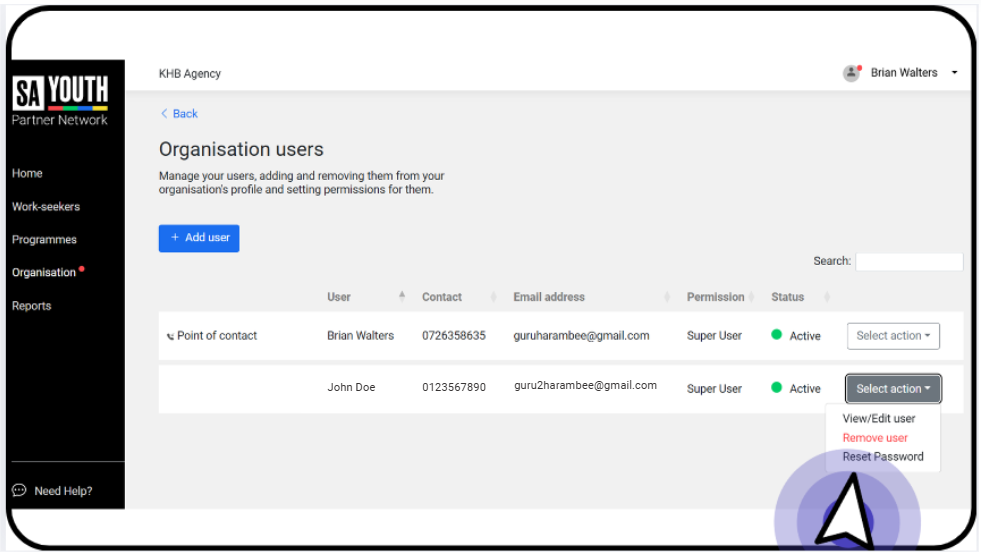981x553 pixels.
Task: Click the Back link
Action: pos(185,113)
